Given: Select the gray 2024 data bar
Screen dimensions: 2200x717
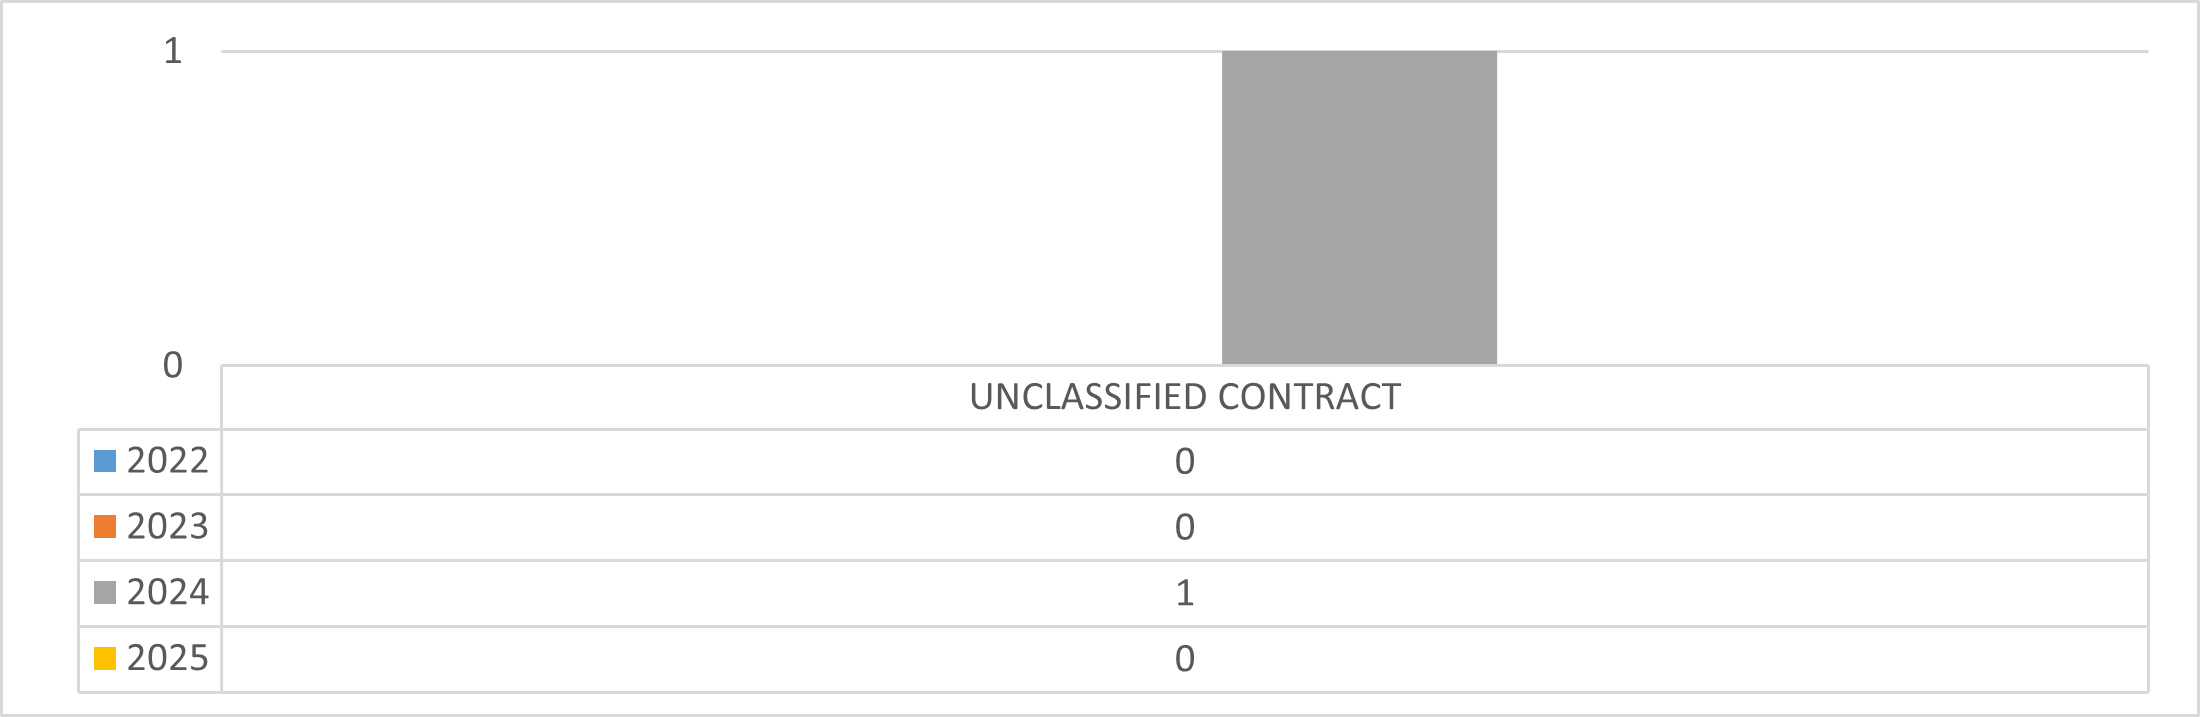Looking at the screenshot, I should click(x=1359, y=207).
